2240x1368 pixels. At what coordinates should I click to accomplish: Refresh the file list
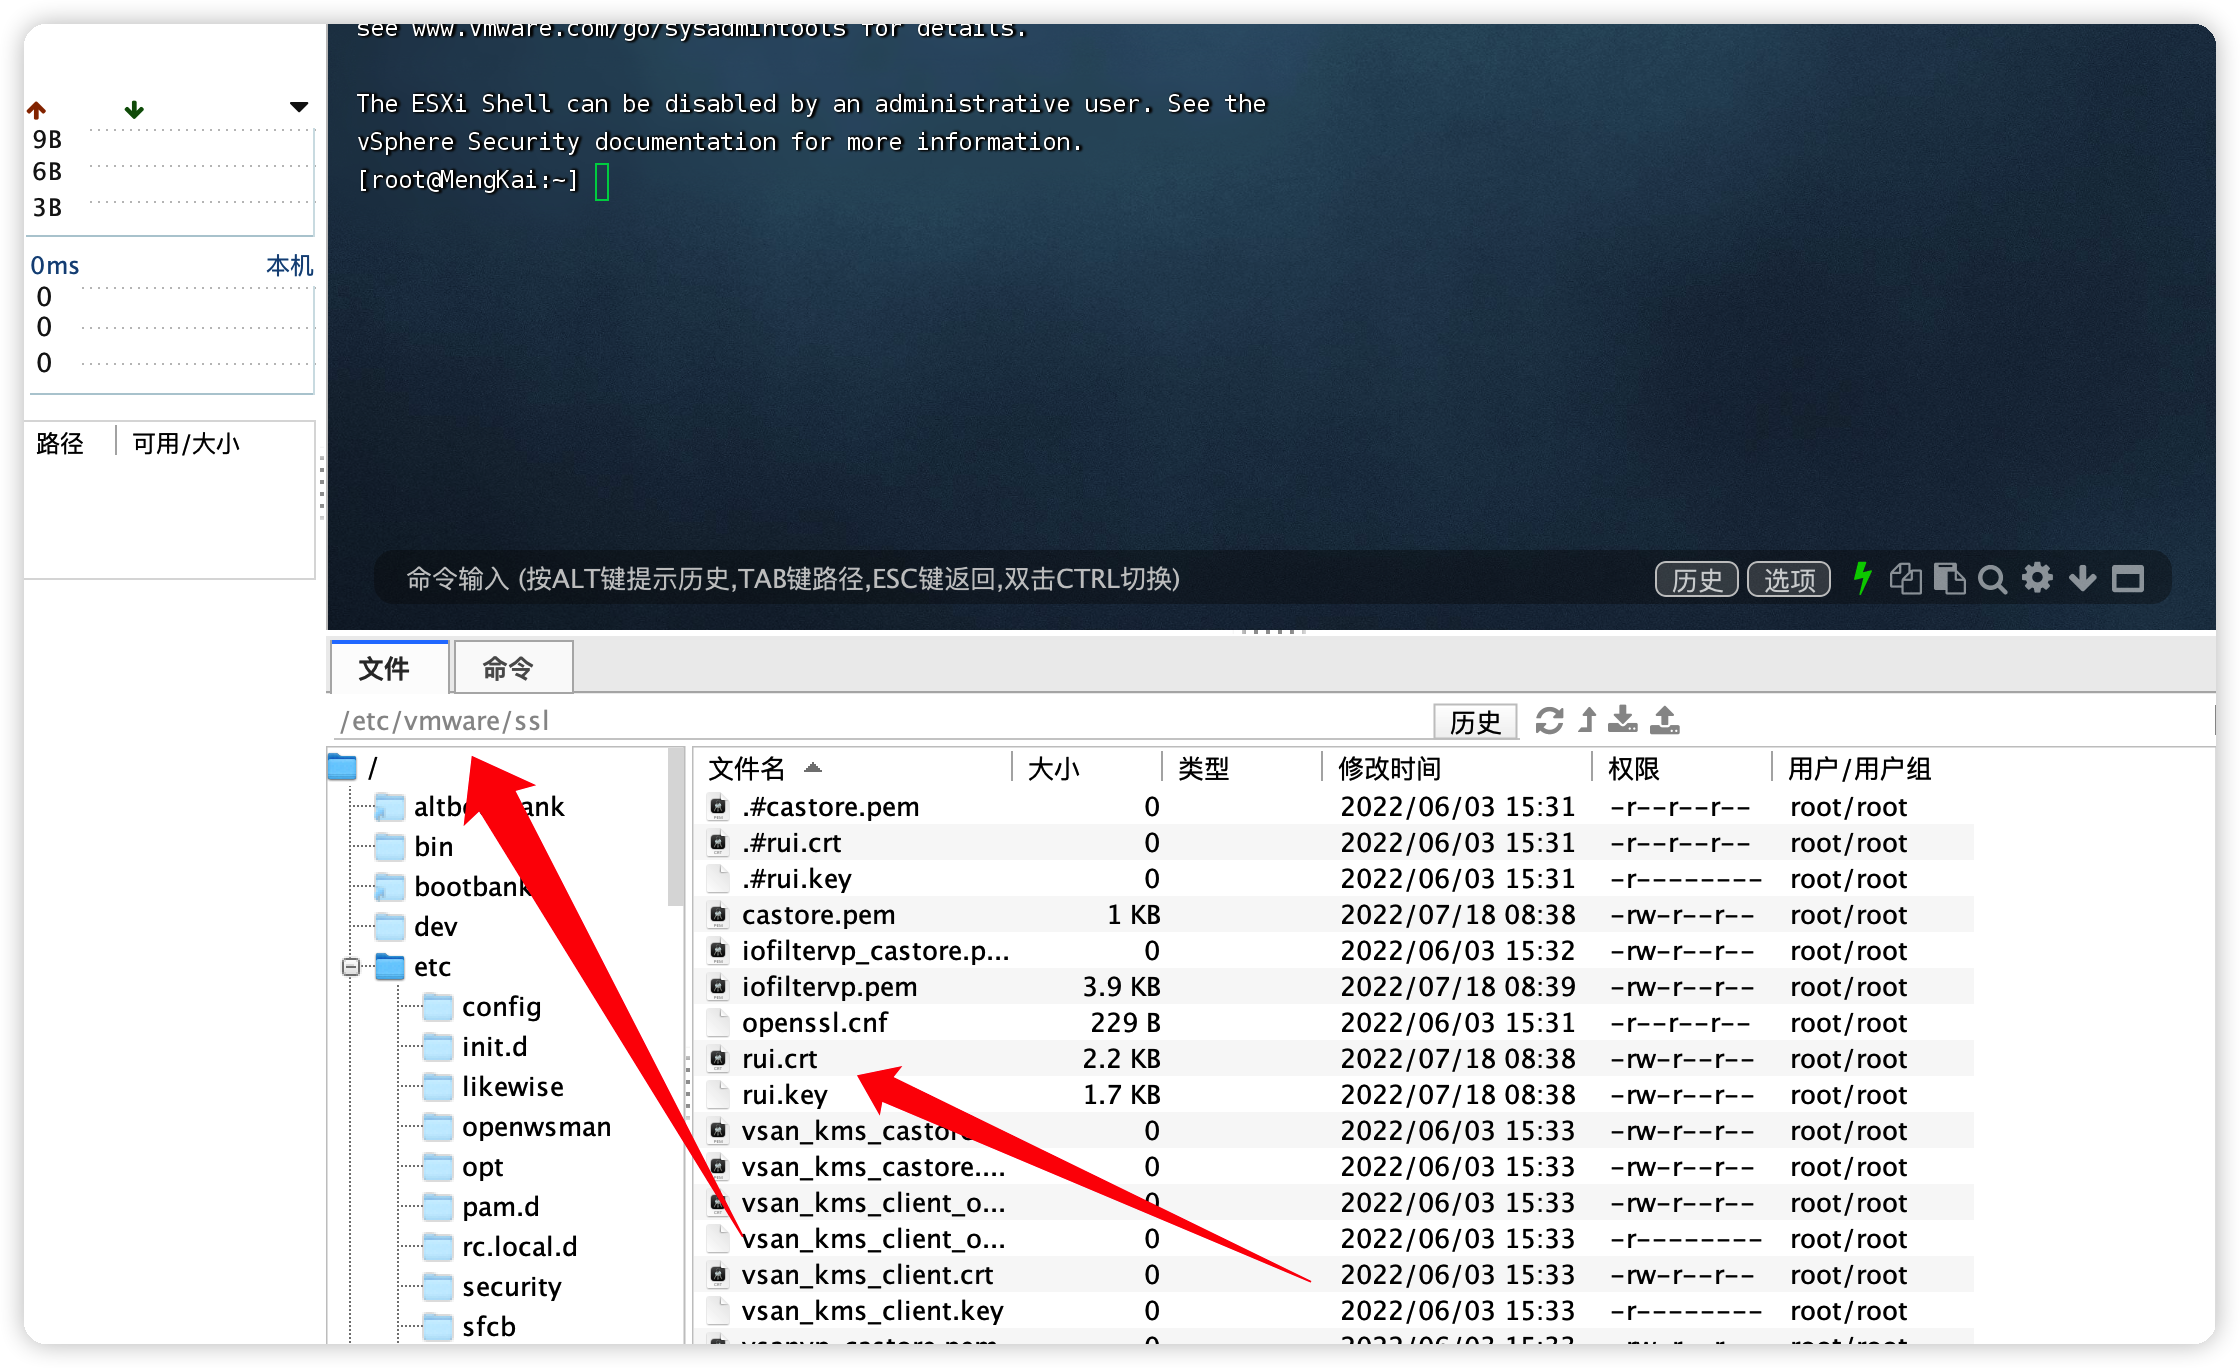[x=1549, y=720]
